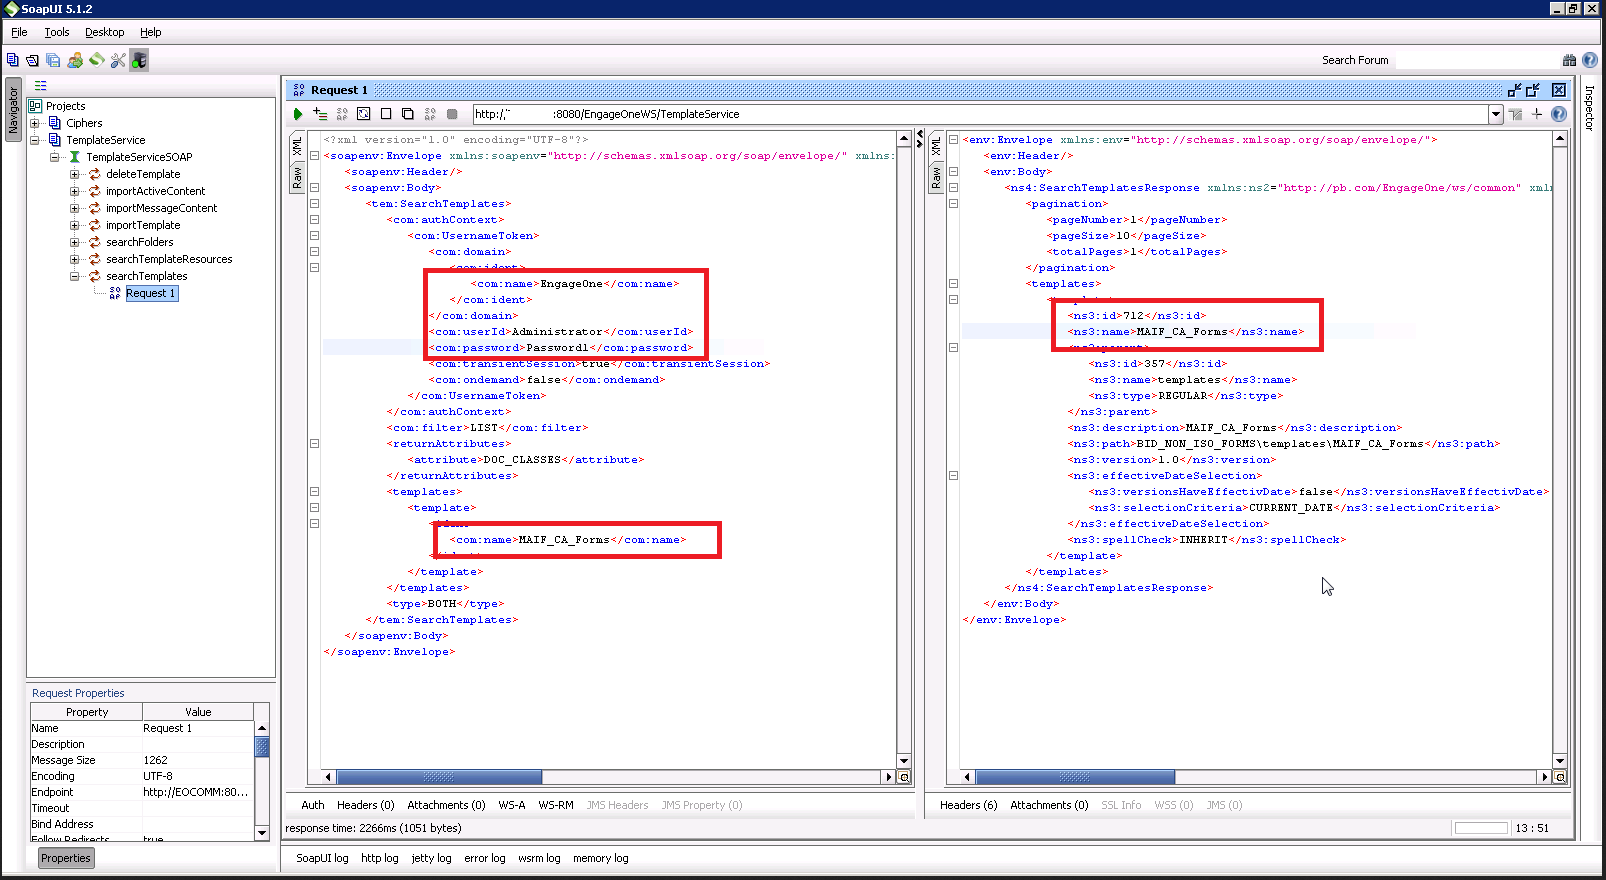This screenshot has height=880, width=1606.
Task: Open the main toolbar help icon
Action: [x=1590, y=60]
